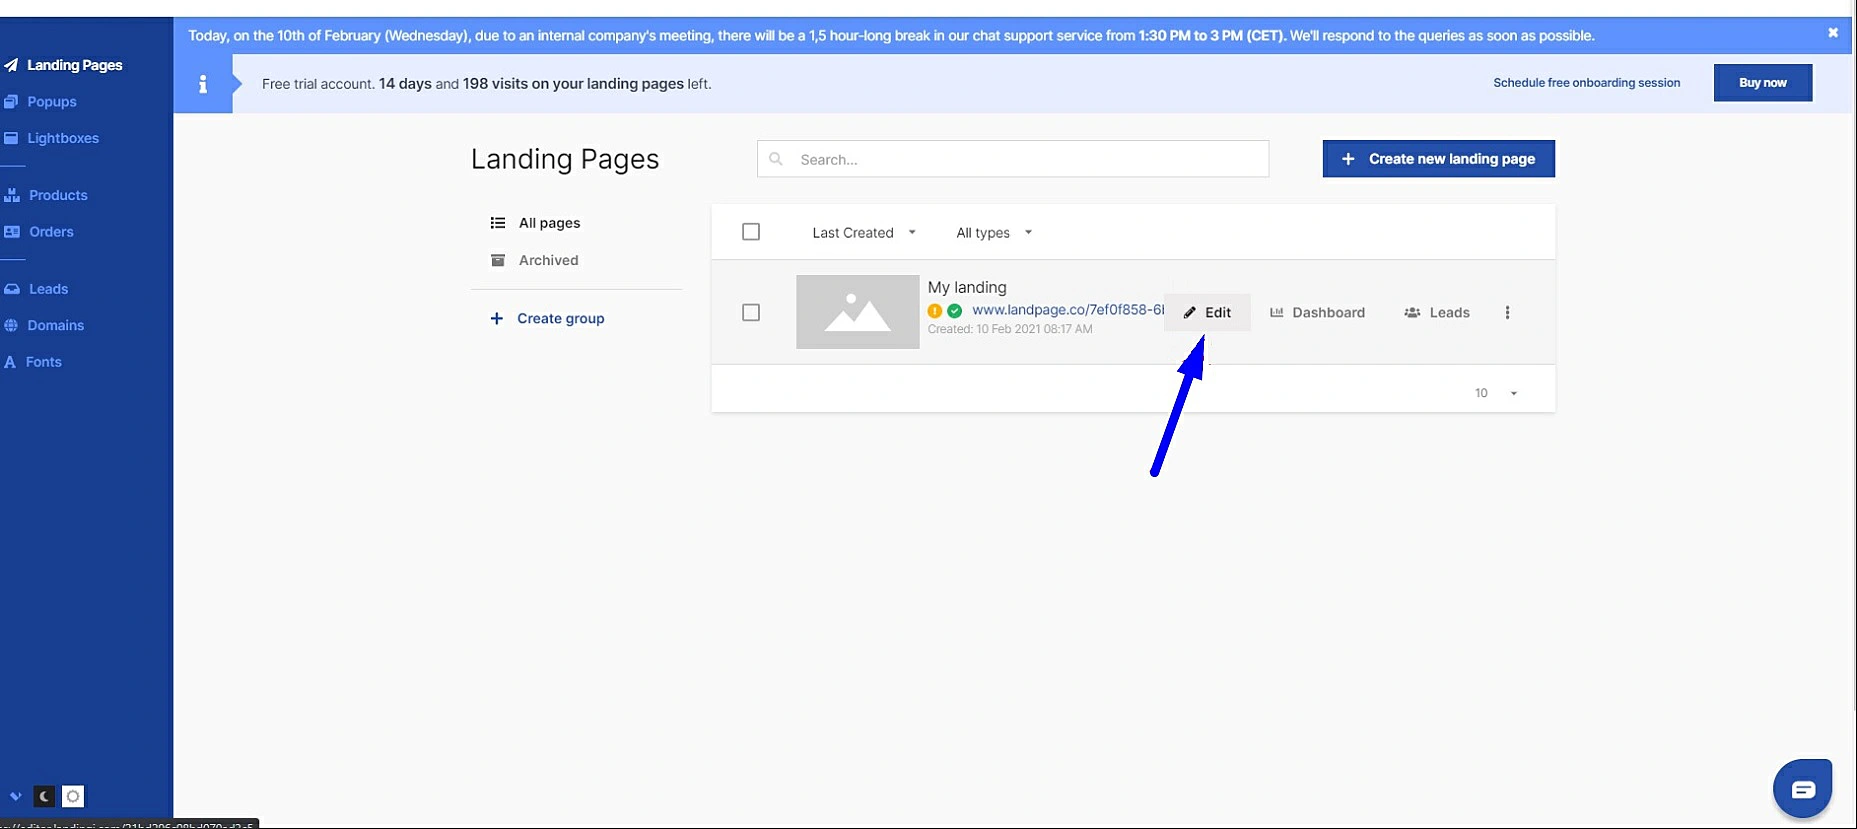Click the green check status icon
The height and width of the screenshot is (829, 1857).
coord(955,311)
